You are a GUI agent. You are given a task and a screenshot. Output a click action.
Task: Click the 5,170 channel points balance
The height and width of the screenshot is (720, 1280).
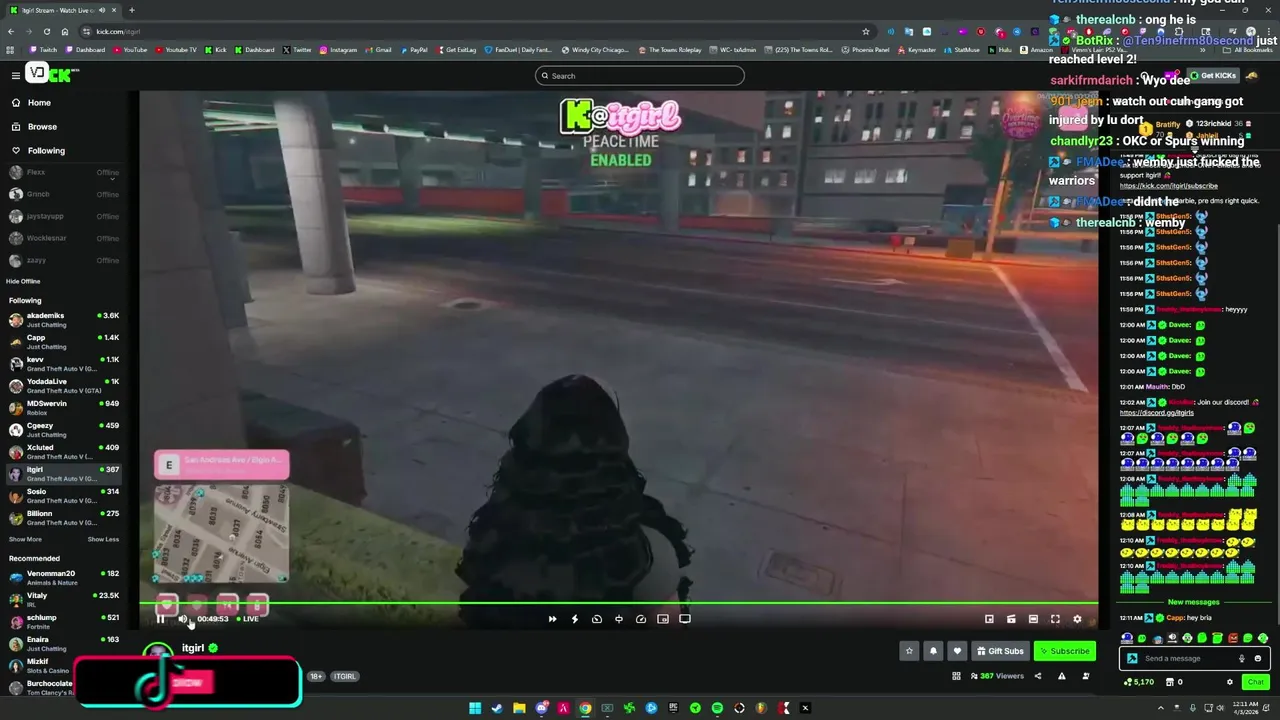pyautogui.click(x=1138, y=682)
